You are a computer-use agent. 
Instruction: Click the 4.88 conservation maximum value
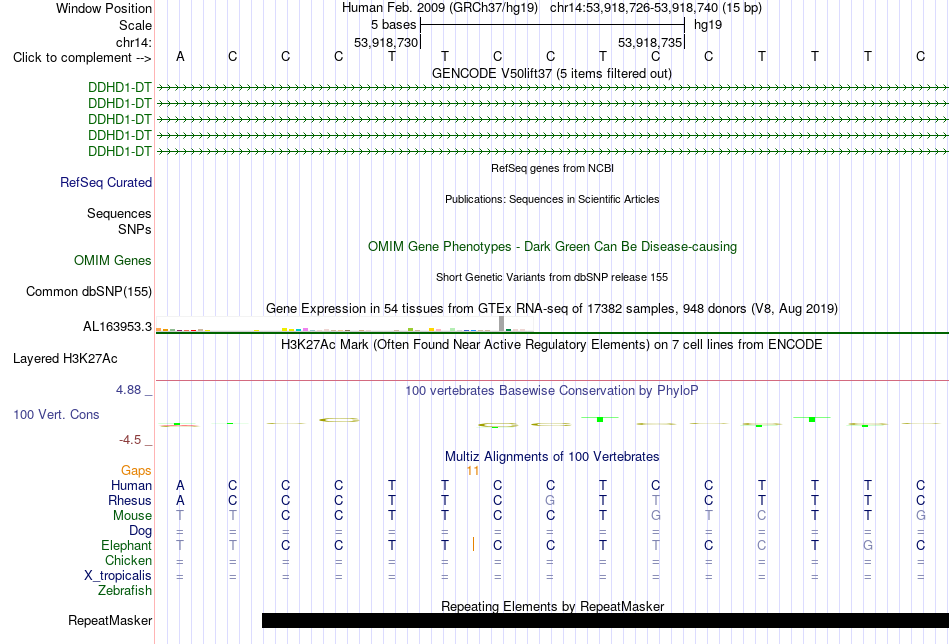tap(128, 390)
